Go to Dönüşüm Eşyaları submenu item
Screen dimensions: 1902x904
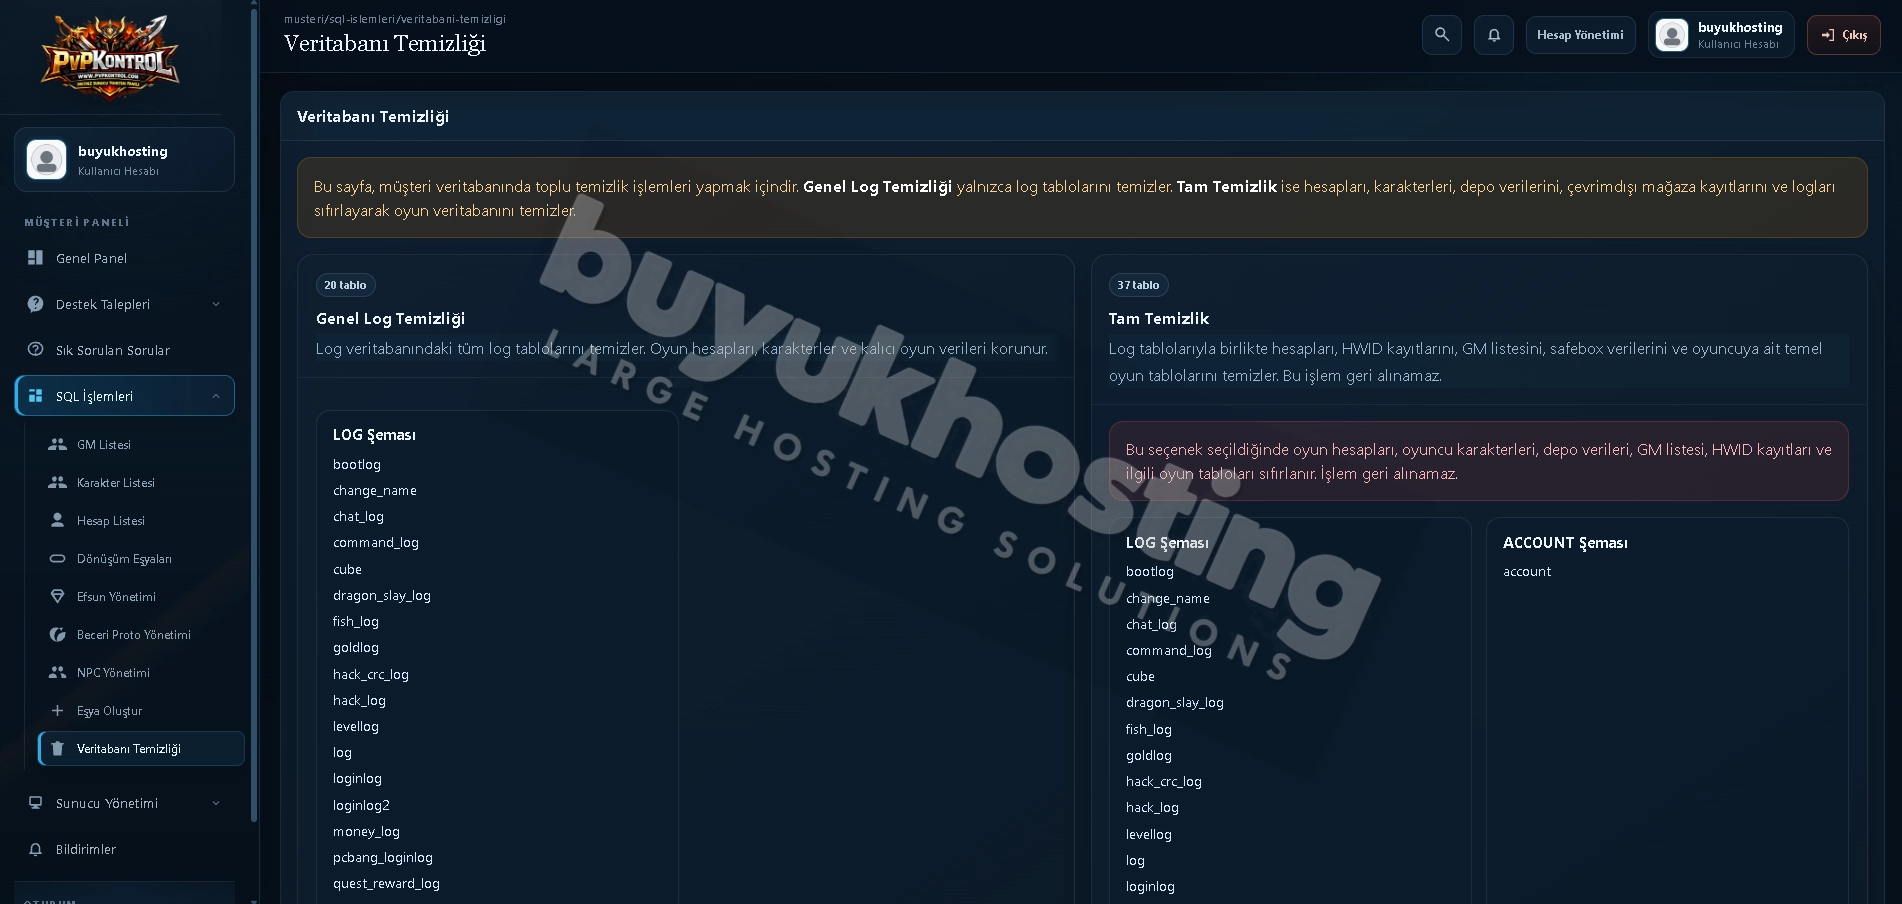[141, 558]
